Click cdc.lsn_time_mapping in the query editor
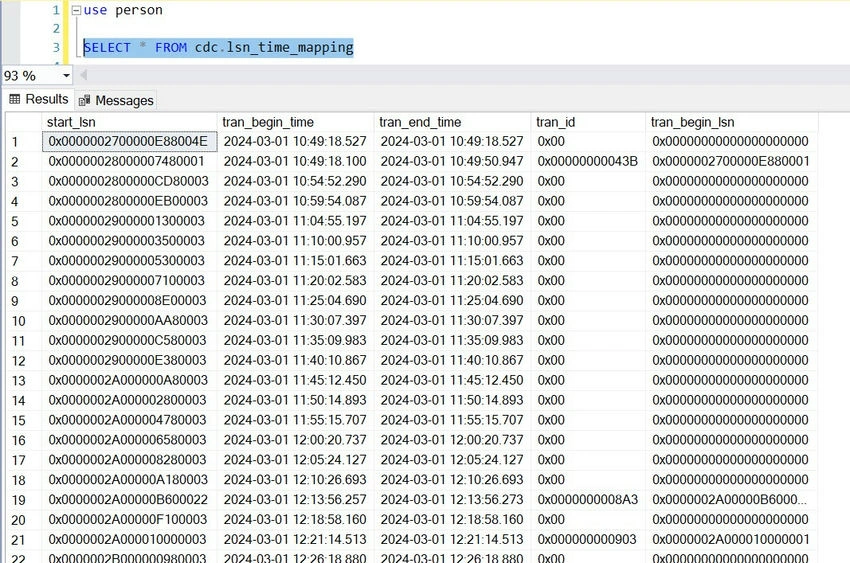 [x=274, y=48]
